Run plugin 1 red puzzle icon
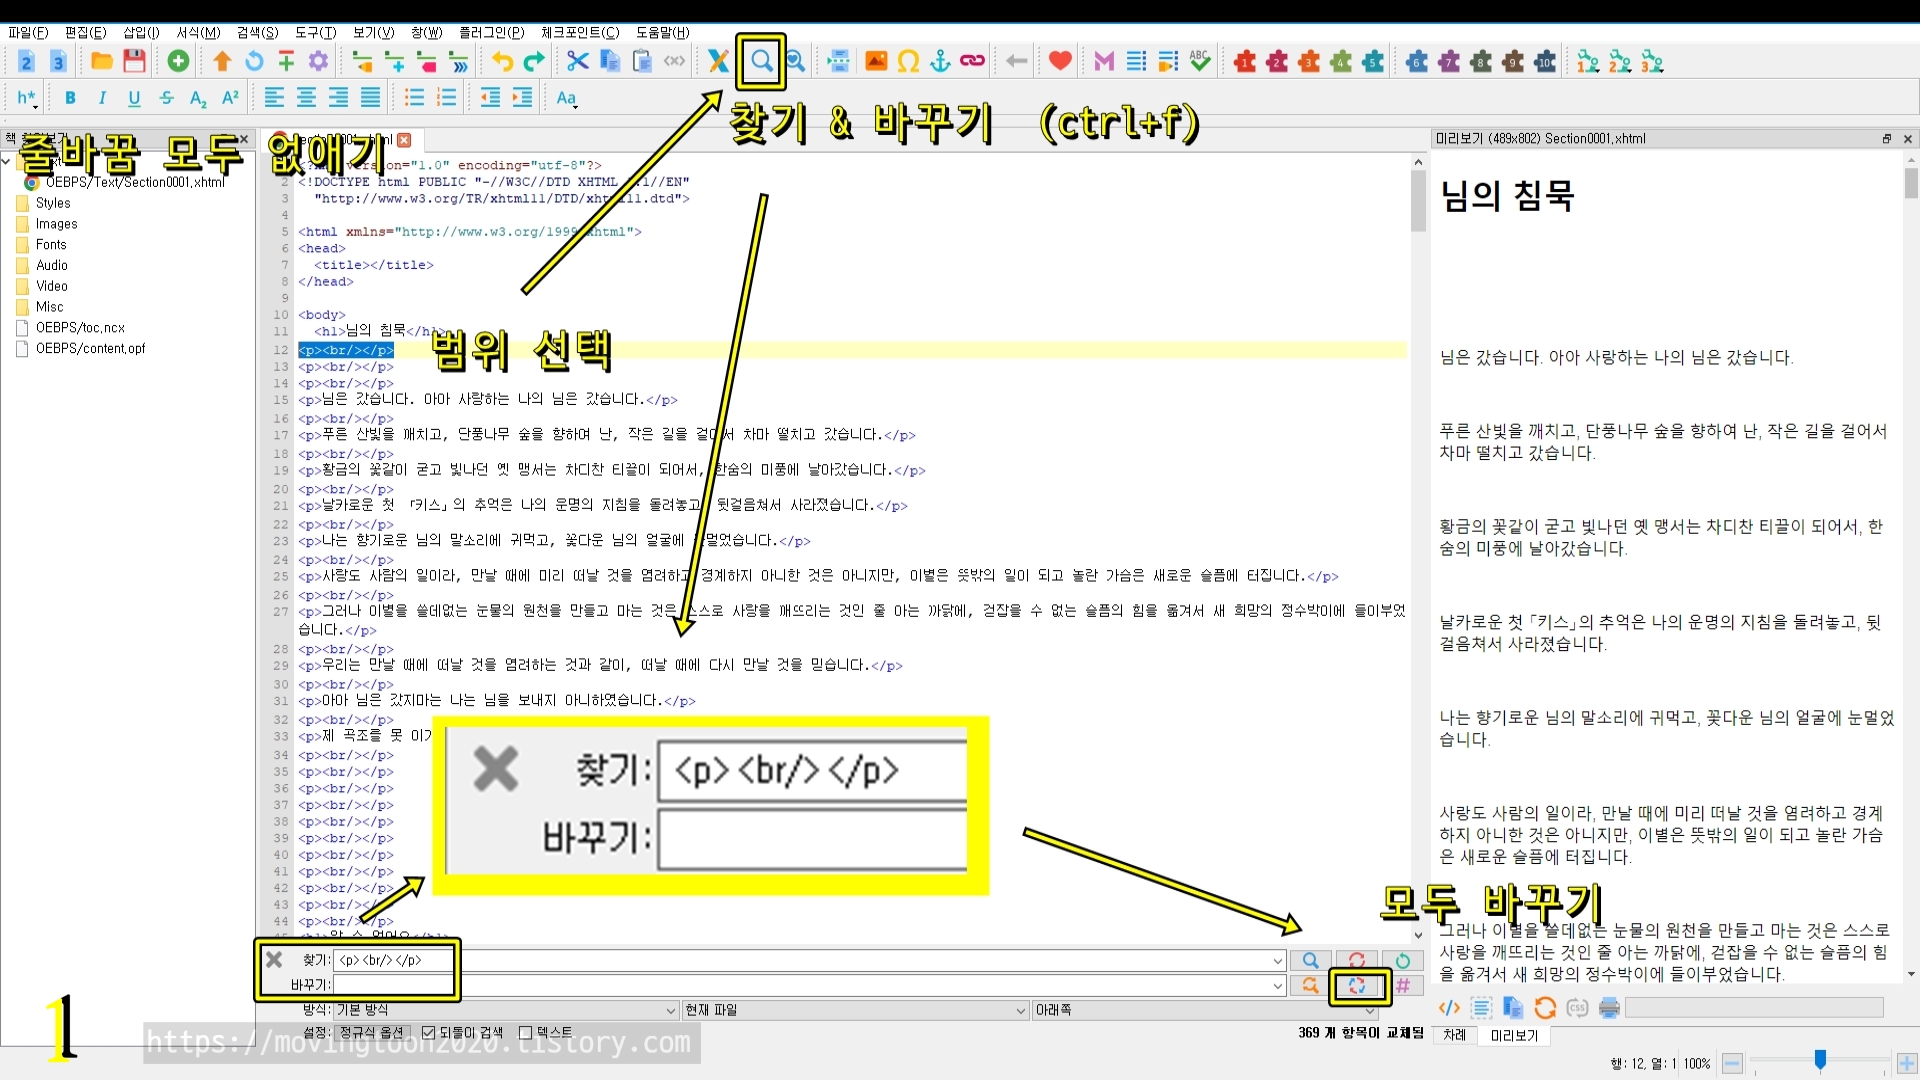Screen dimensions: 1920x1080 point(1245,62)
